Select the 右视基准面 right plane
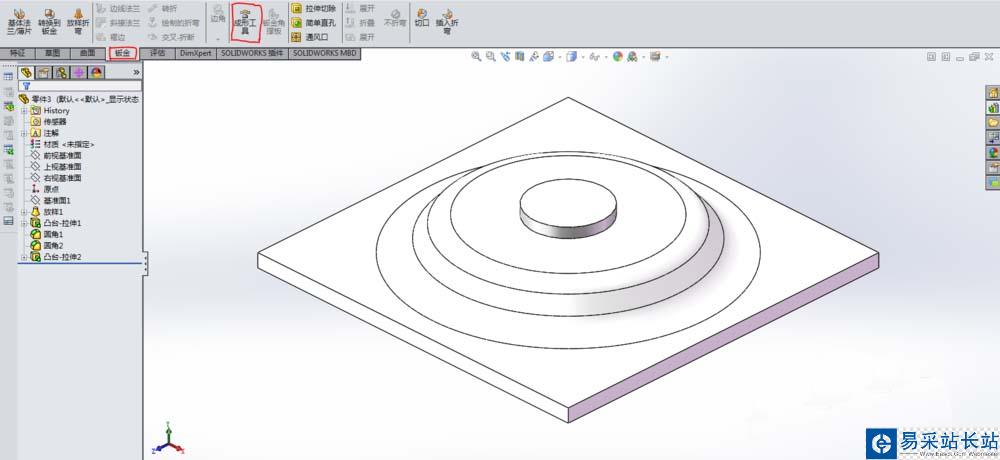Viewport: 1000px width, 460px height. (55, 178)
